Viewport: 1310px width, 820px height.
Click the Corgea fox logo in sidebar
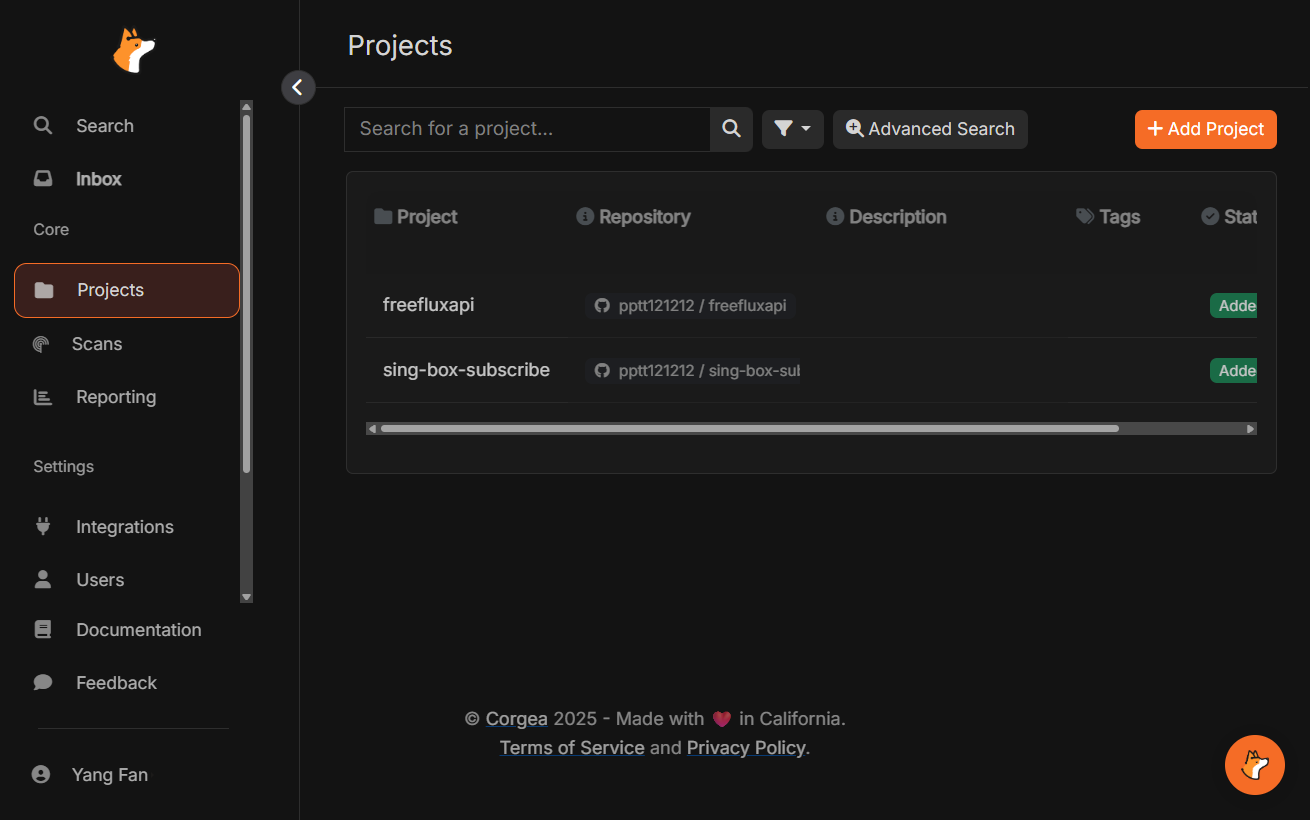(x=134, y=50)
